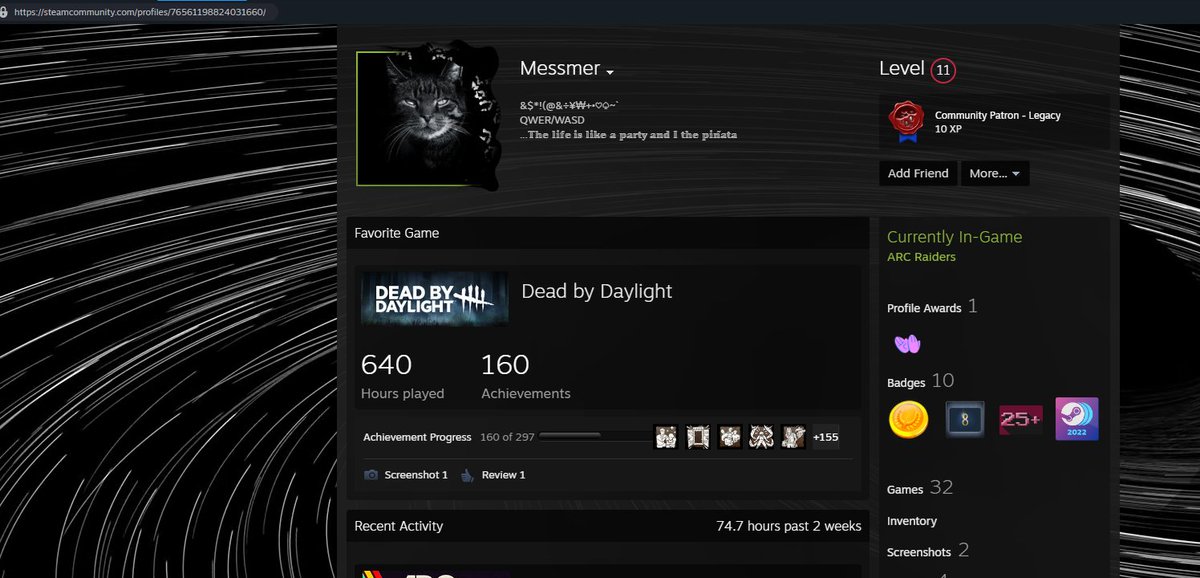This screenshot has height=578, width=1200.
Task: Click the lock icon in address bar
Action: 6,12
